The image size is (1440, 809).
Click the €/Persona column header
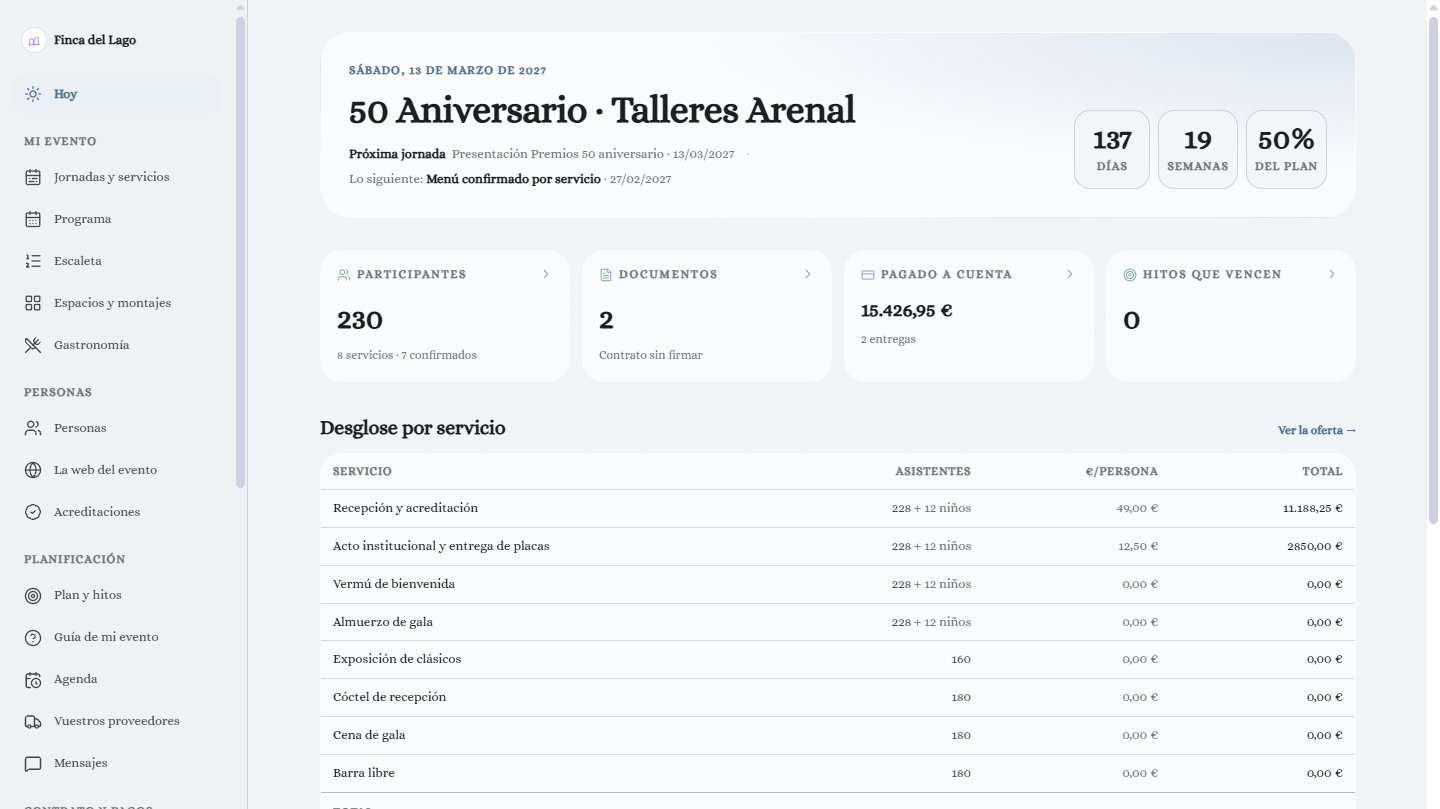1121,471
